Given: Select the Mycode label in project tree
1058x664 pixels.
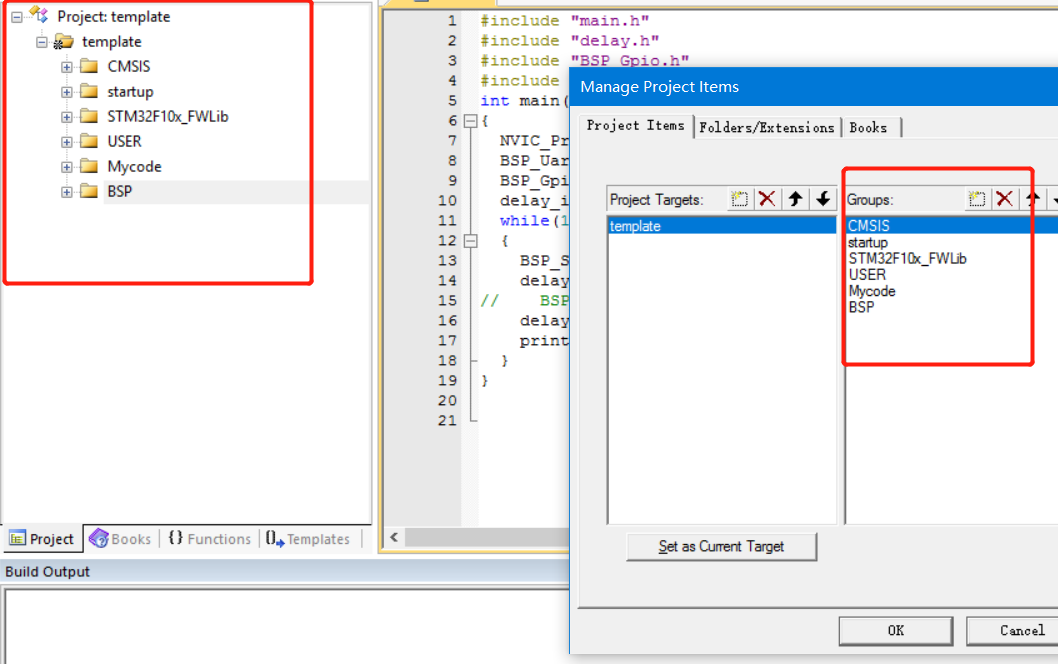Looking at the screenshot, I should point(134,167).
